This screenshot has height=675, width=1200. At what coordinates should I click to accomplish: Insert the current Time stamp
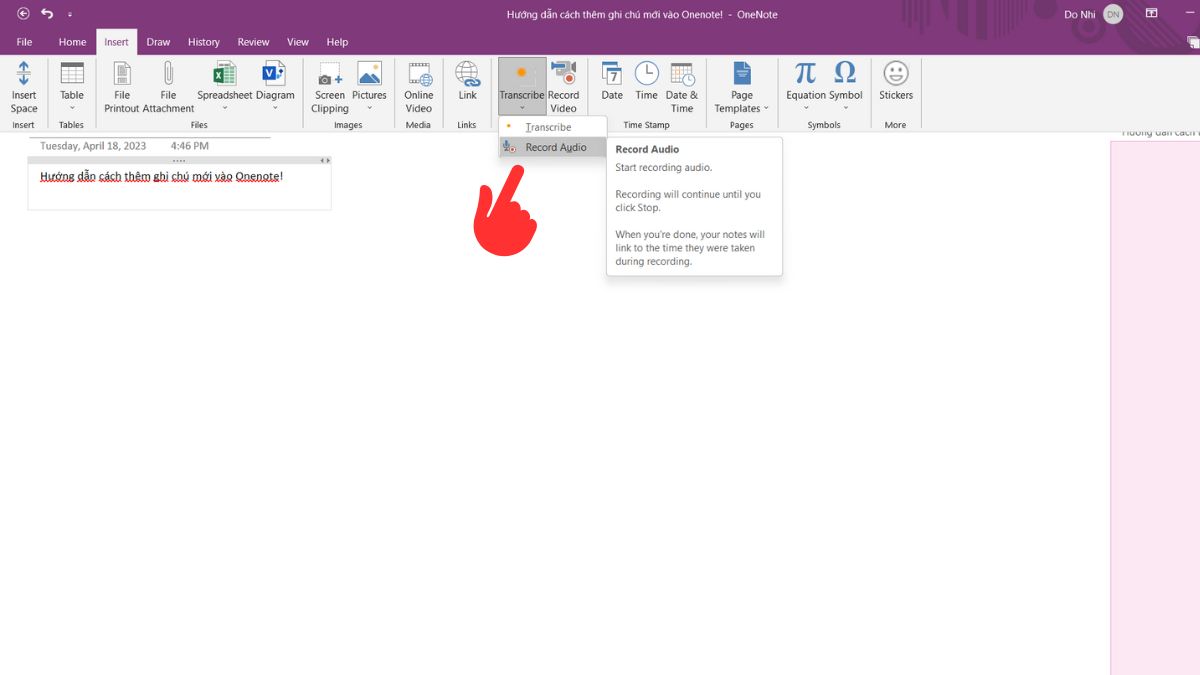tap(647, 73)
